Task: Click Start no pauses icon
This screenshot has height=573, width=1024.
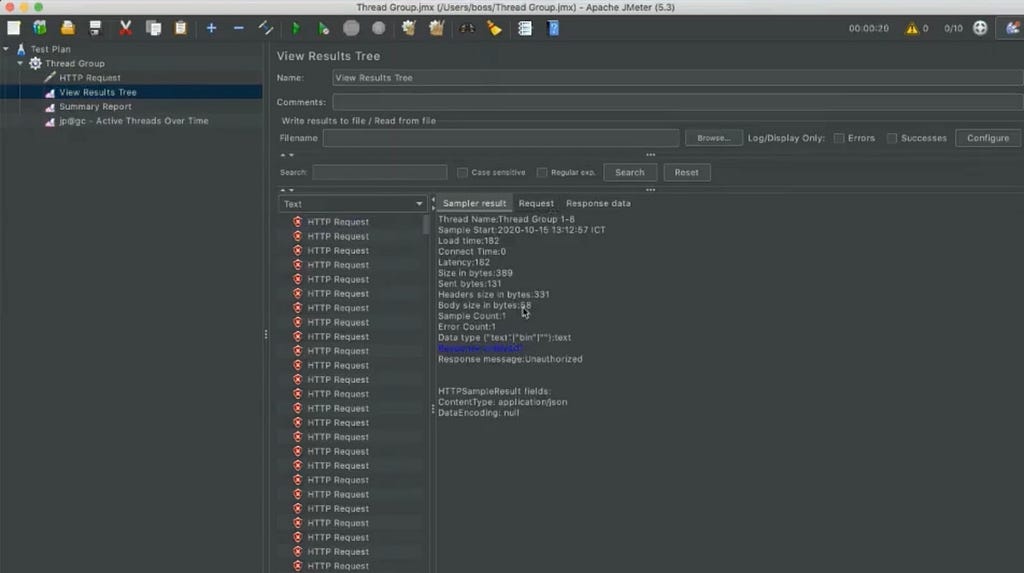Action: pyautogui.click(x=323, y=28)
